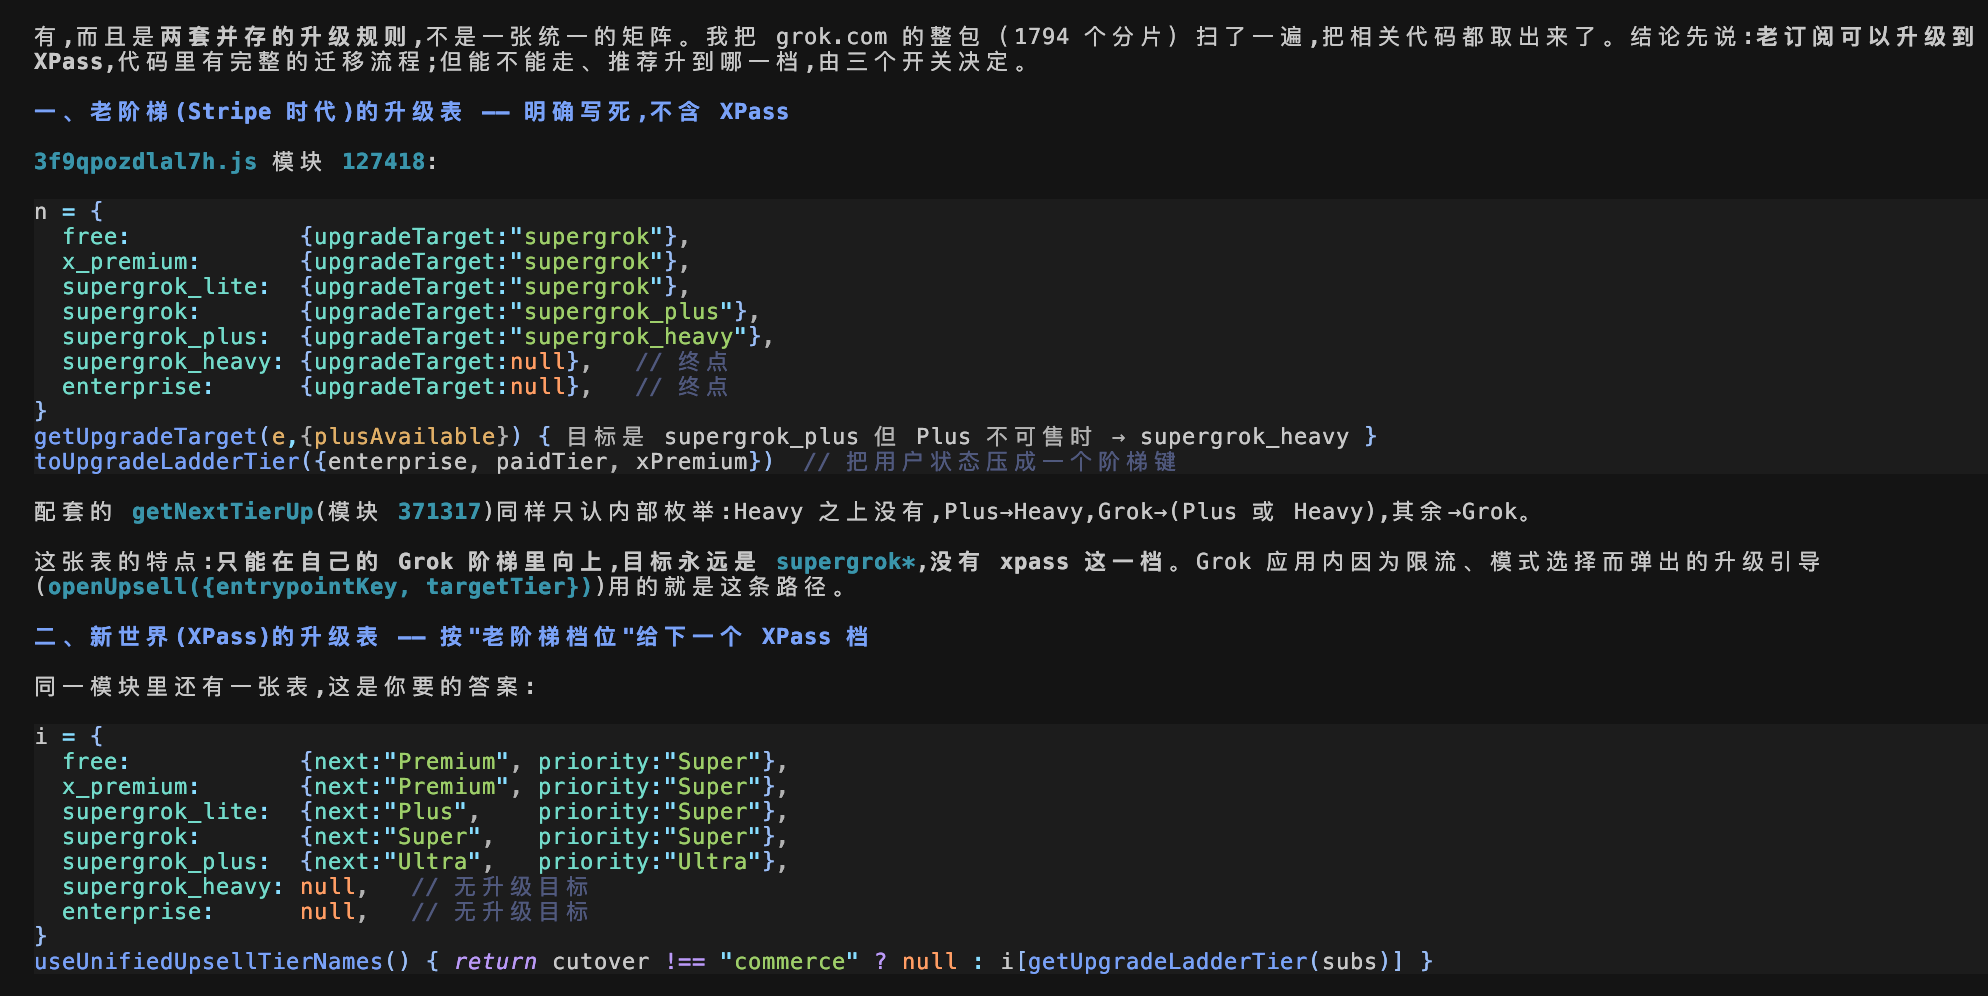Click 'openUpsell({entrypointKey, targetTier})' code
Viewport: 1988px width, 996px height.
coord(321,587)
